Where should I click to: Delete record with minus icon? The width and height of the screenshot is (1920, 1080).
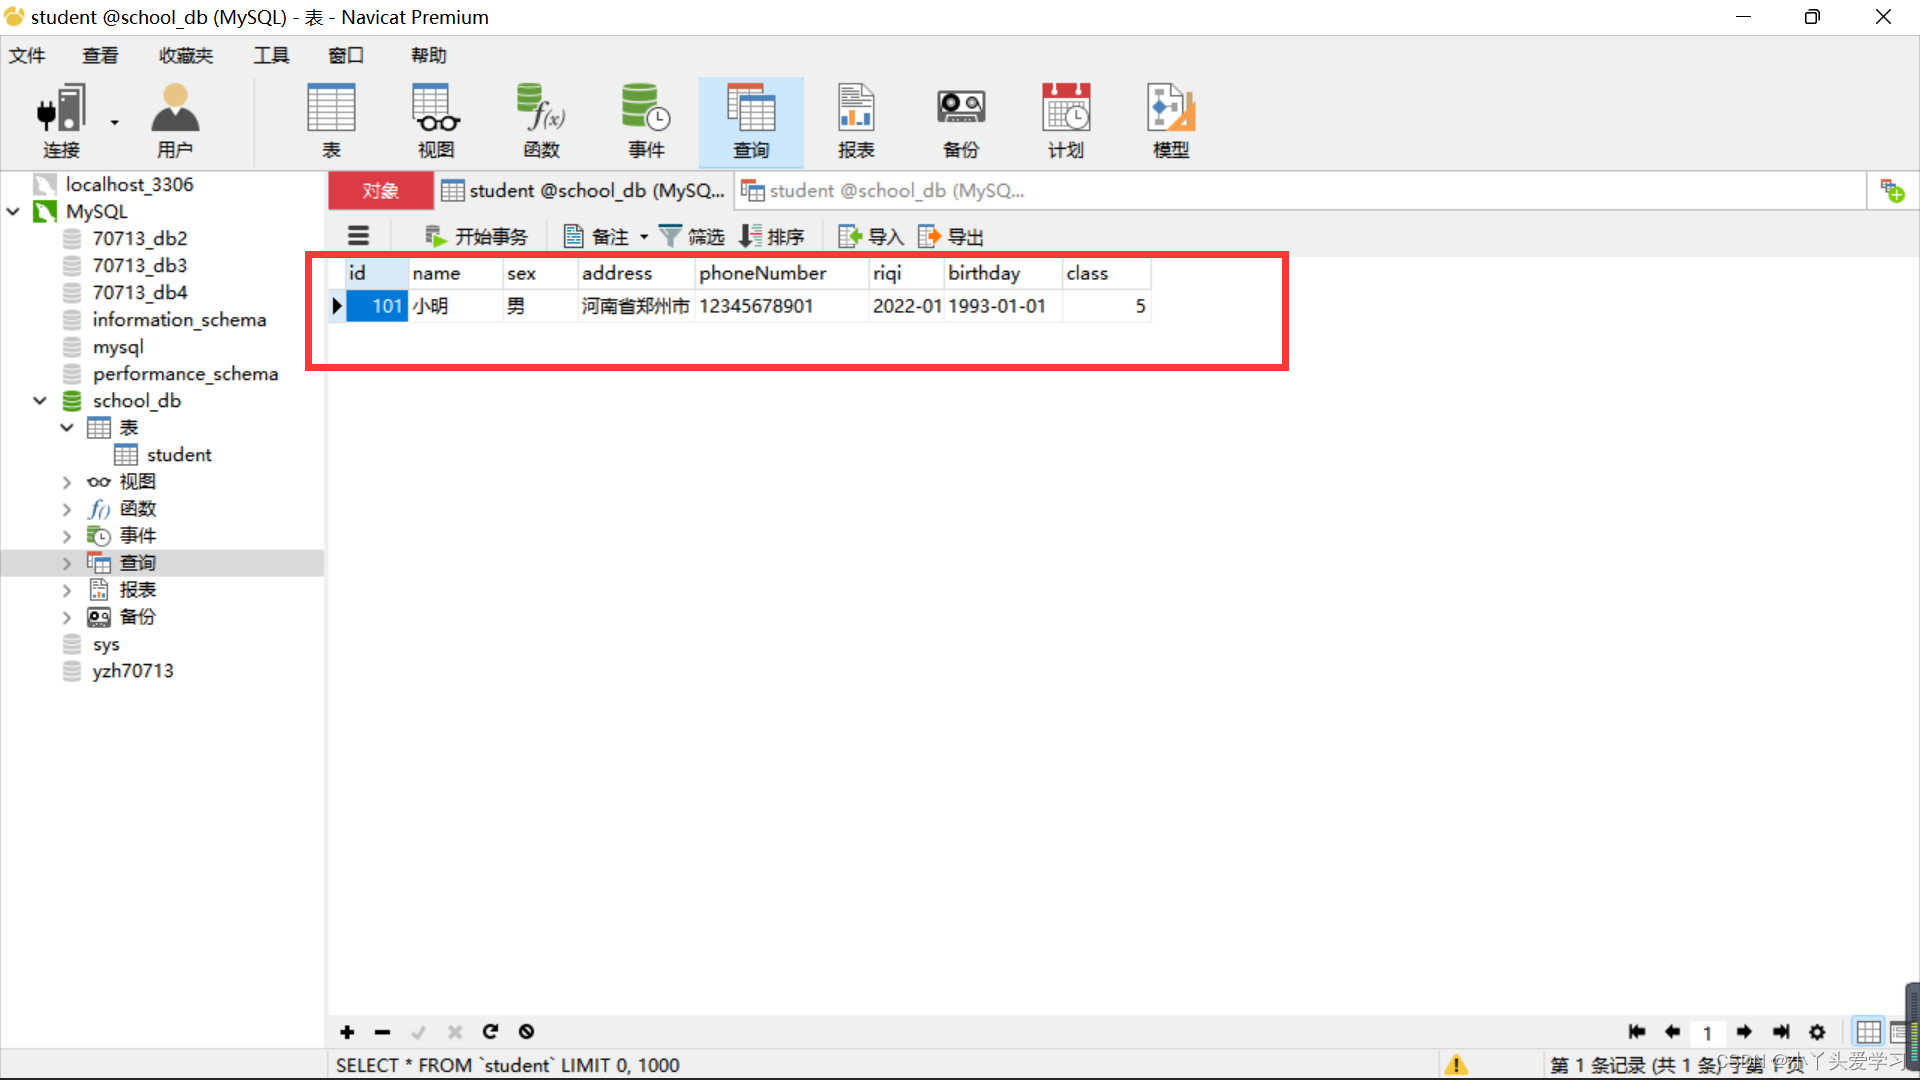click(x=383, y=1032)
